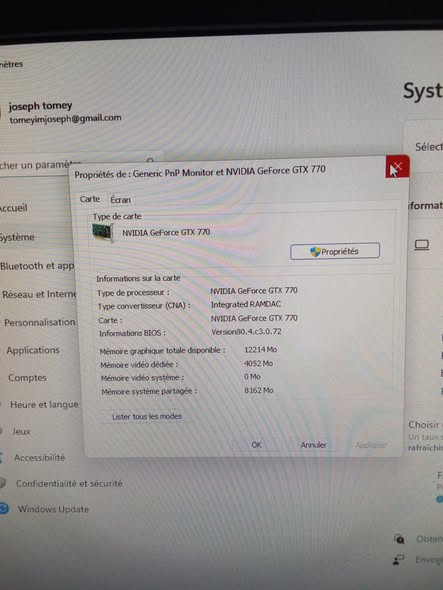
Task: Click the shield icon on Propriétés button
Action: [315, 251]
